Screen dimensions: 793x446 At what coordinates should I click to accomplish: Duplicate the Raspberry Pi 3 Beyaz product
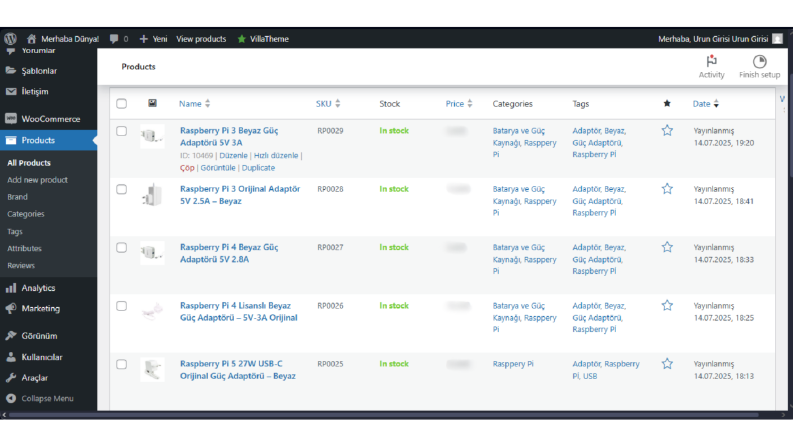pyautogui.click(x=258, y=168)
